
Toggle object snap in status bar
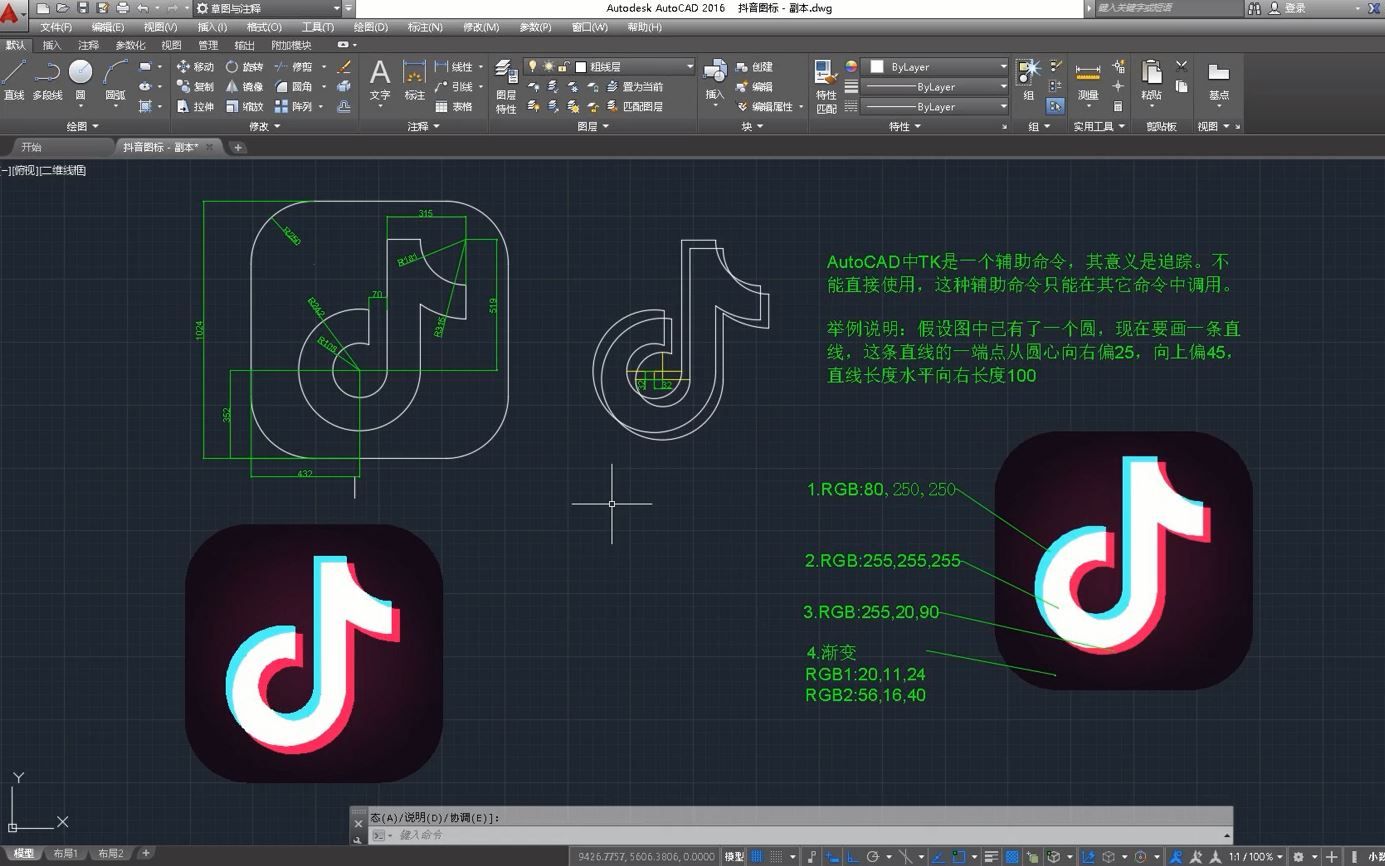tap(958, 856)
